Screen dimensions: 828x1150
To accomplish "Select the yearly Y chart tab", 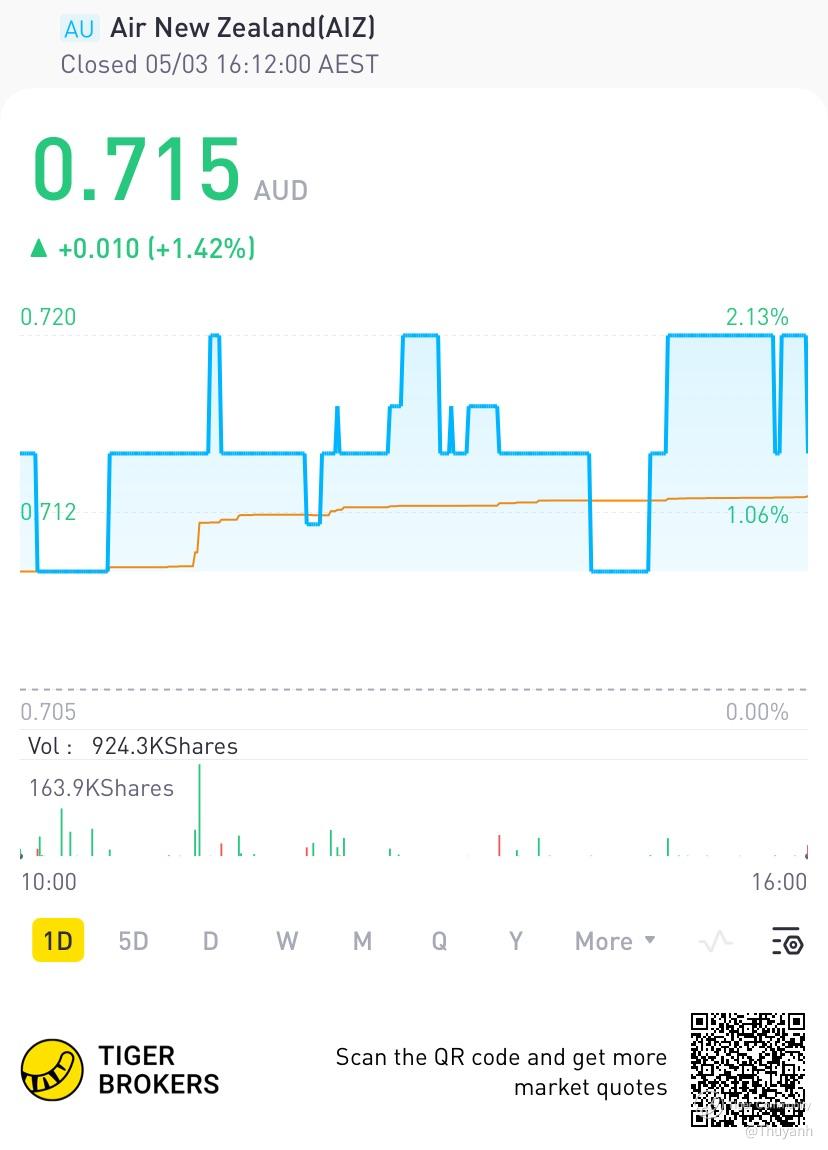I will tap(515, 941).
